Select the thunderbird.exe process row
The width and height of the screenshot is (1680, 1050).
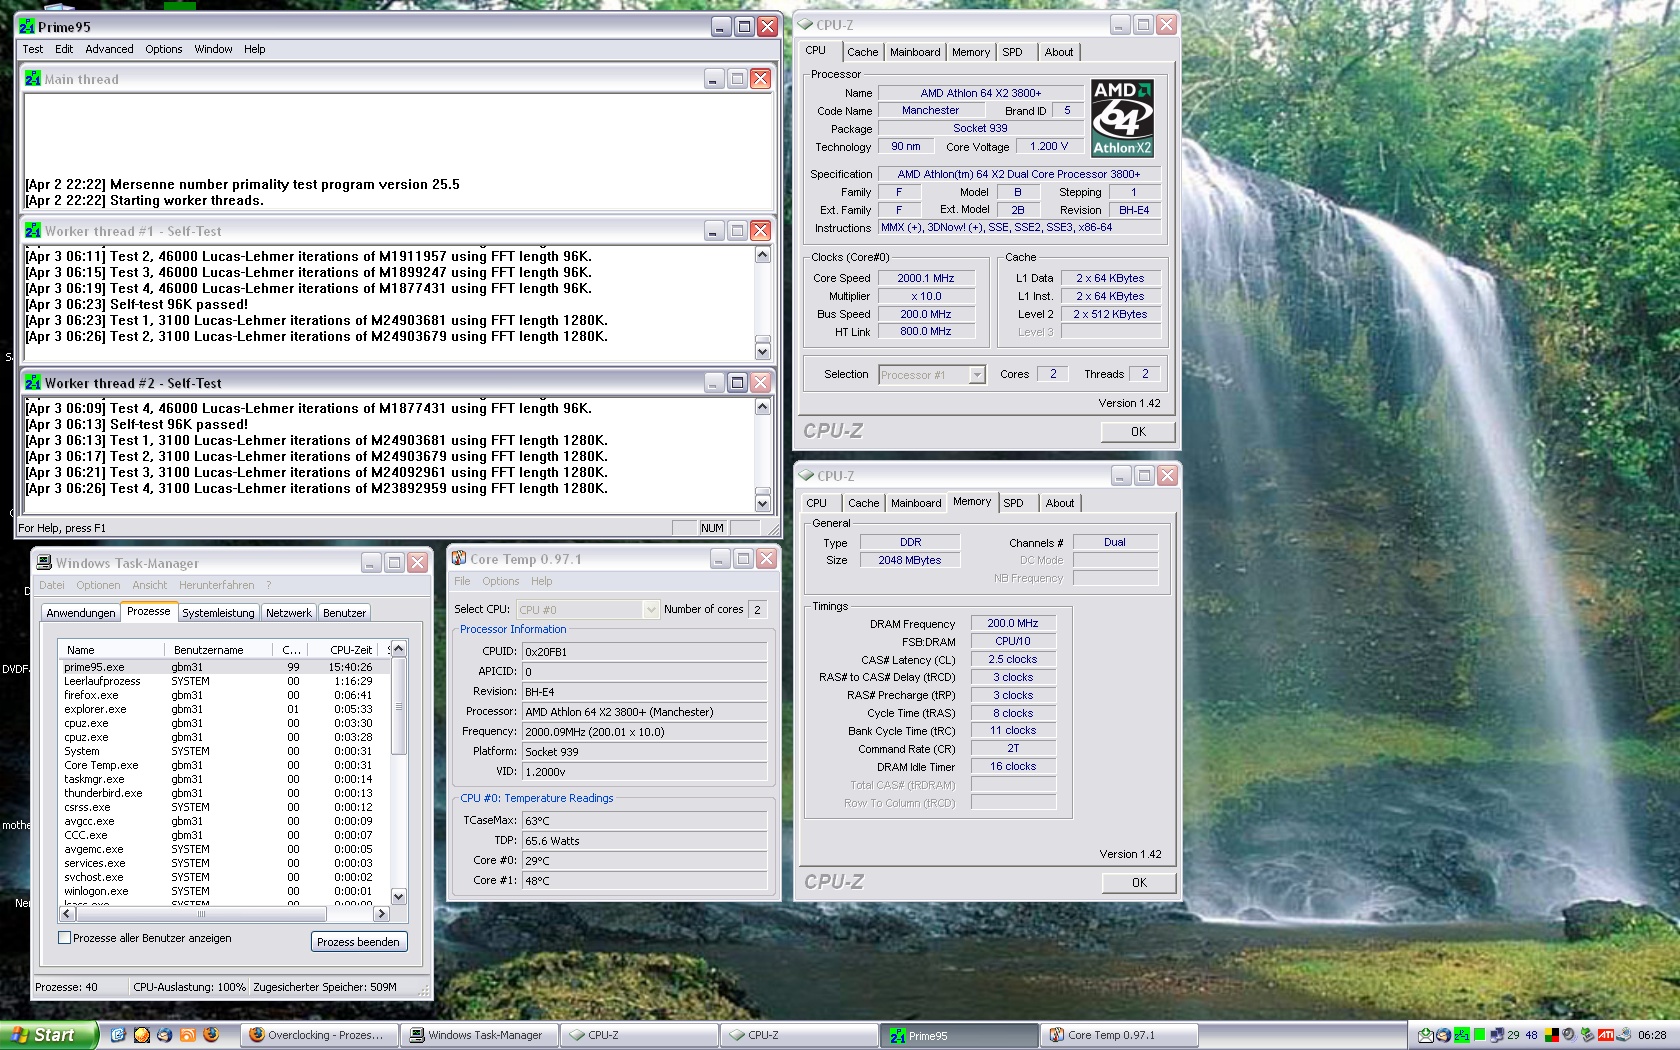point(222,793)
